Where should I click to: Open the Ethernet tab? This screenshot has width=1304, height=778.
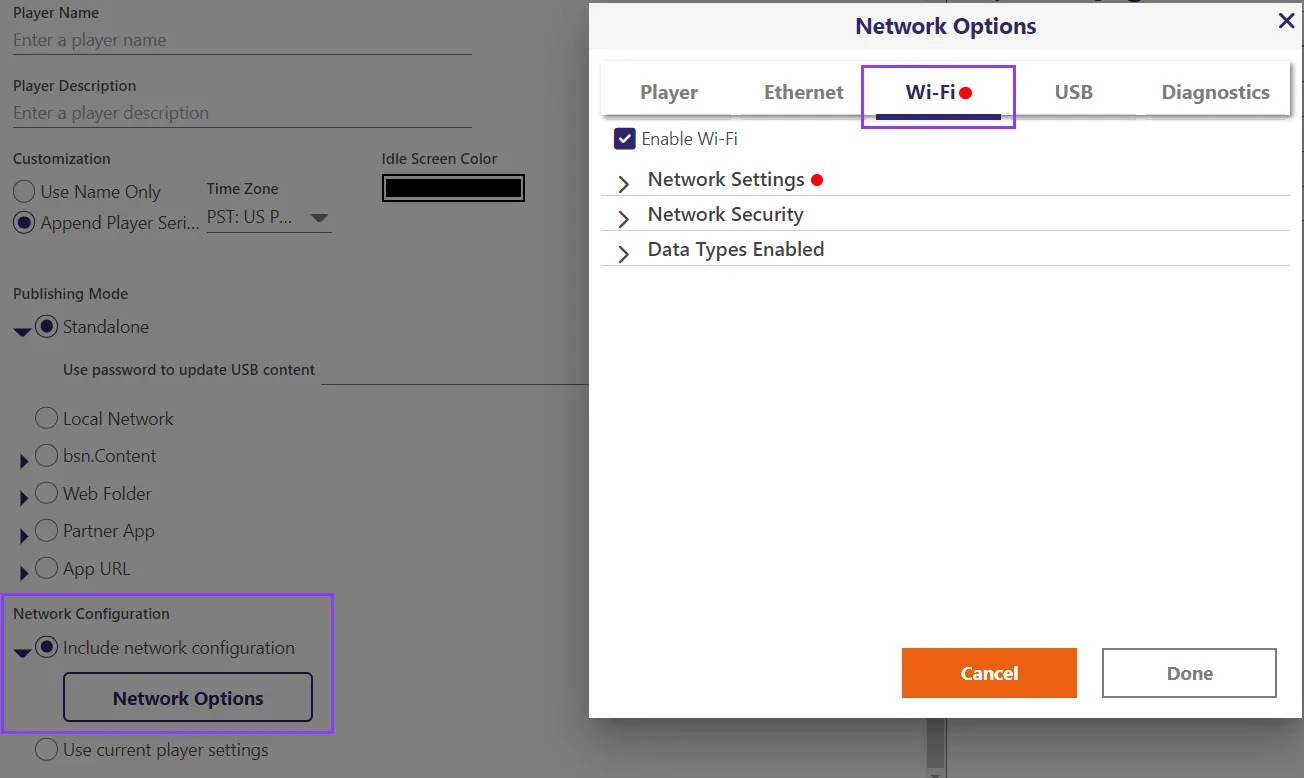(804, 92)
